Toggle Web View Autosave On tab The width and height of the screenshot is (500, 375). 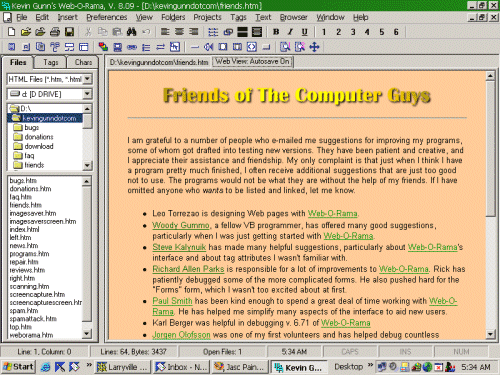click(253, 62)
